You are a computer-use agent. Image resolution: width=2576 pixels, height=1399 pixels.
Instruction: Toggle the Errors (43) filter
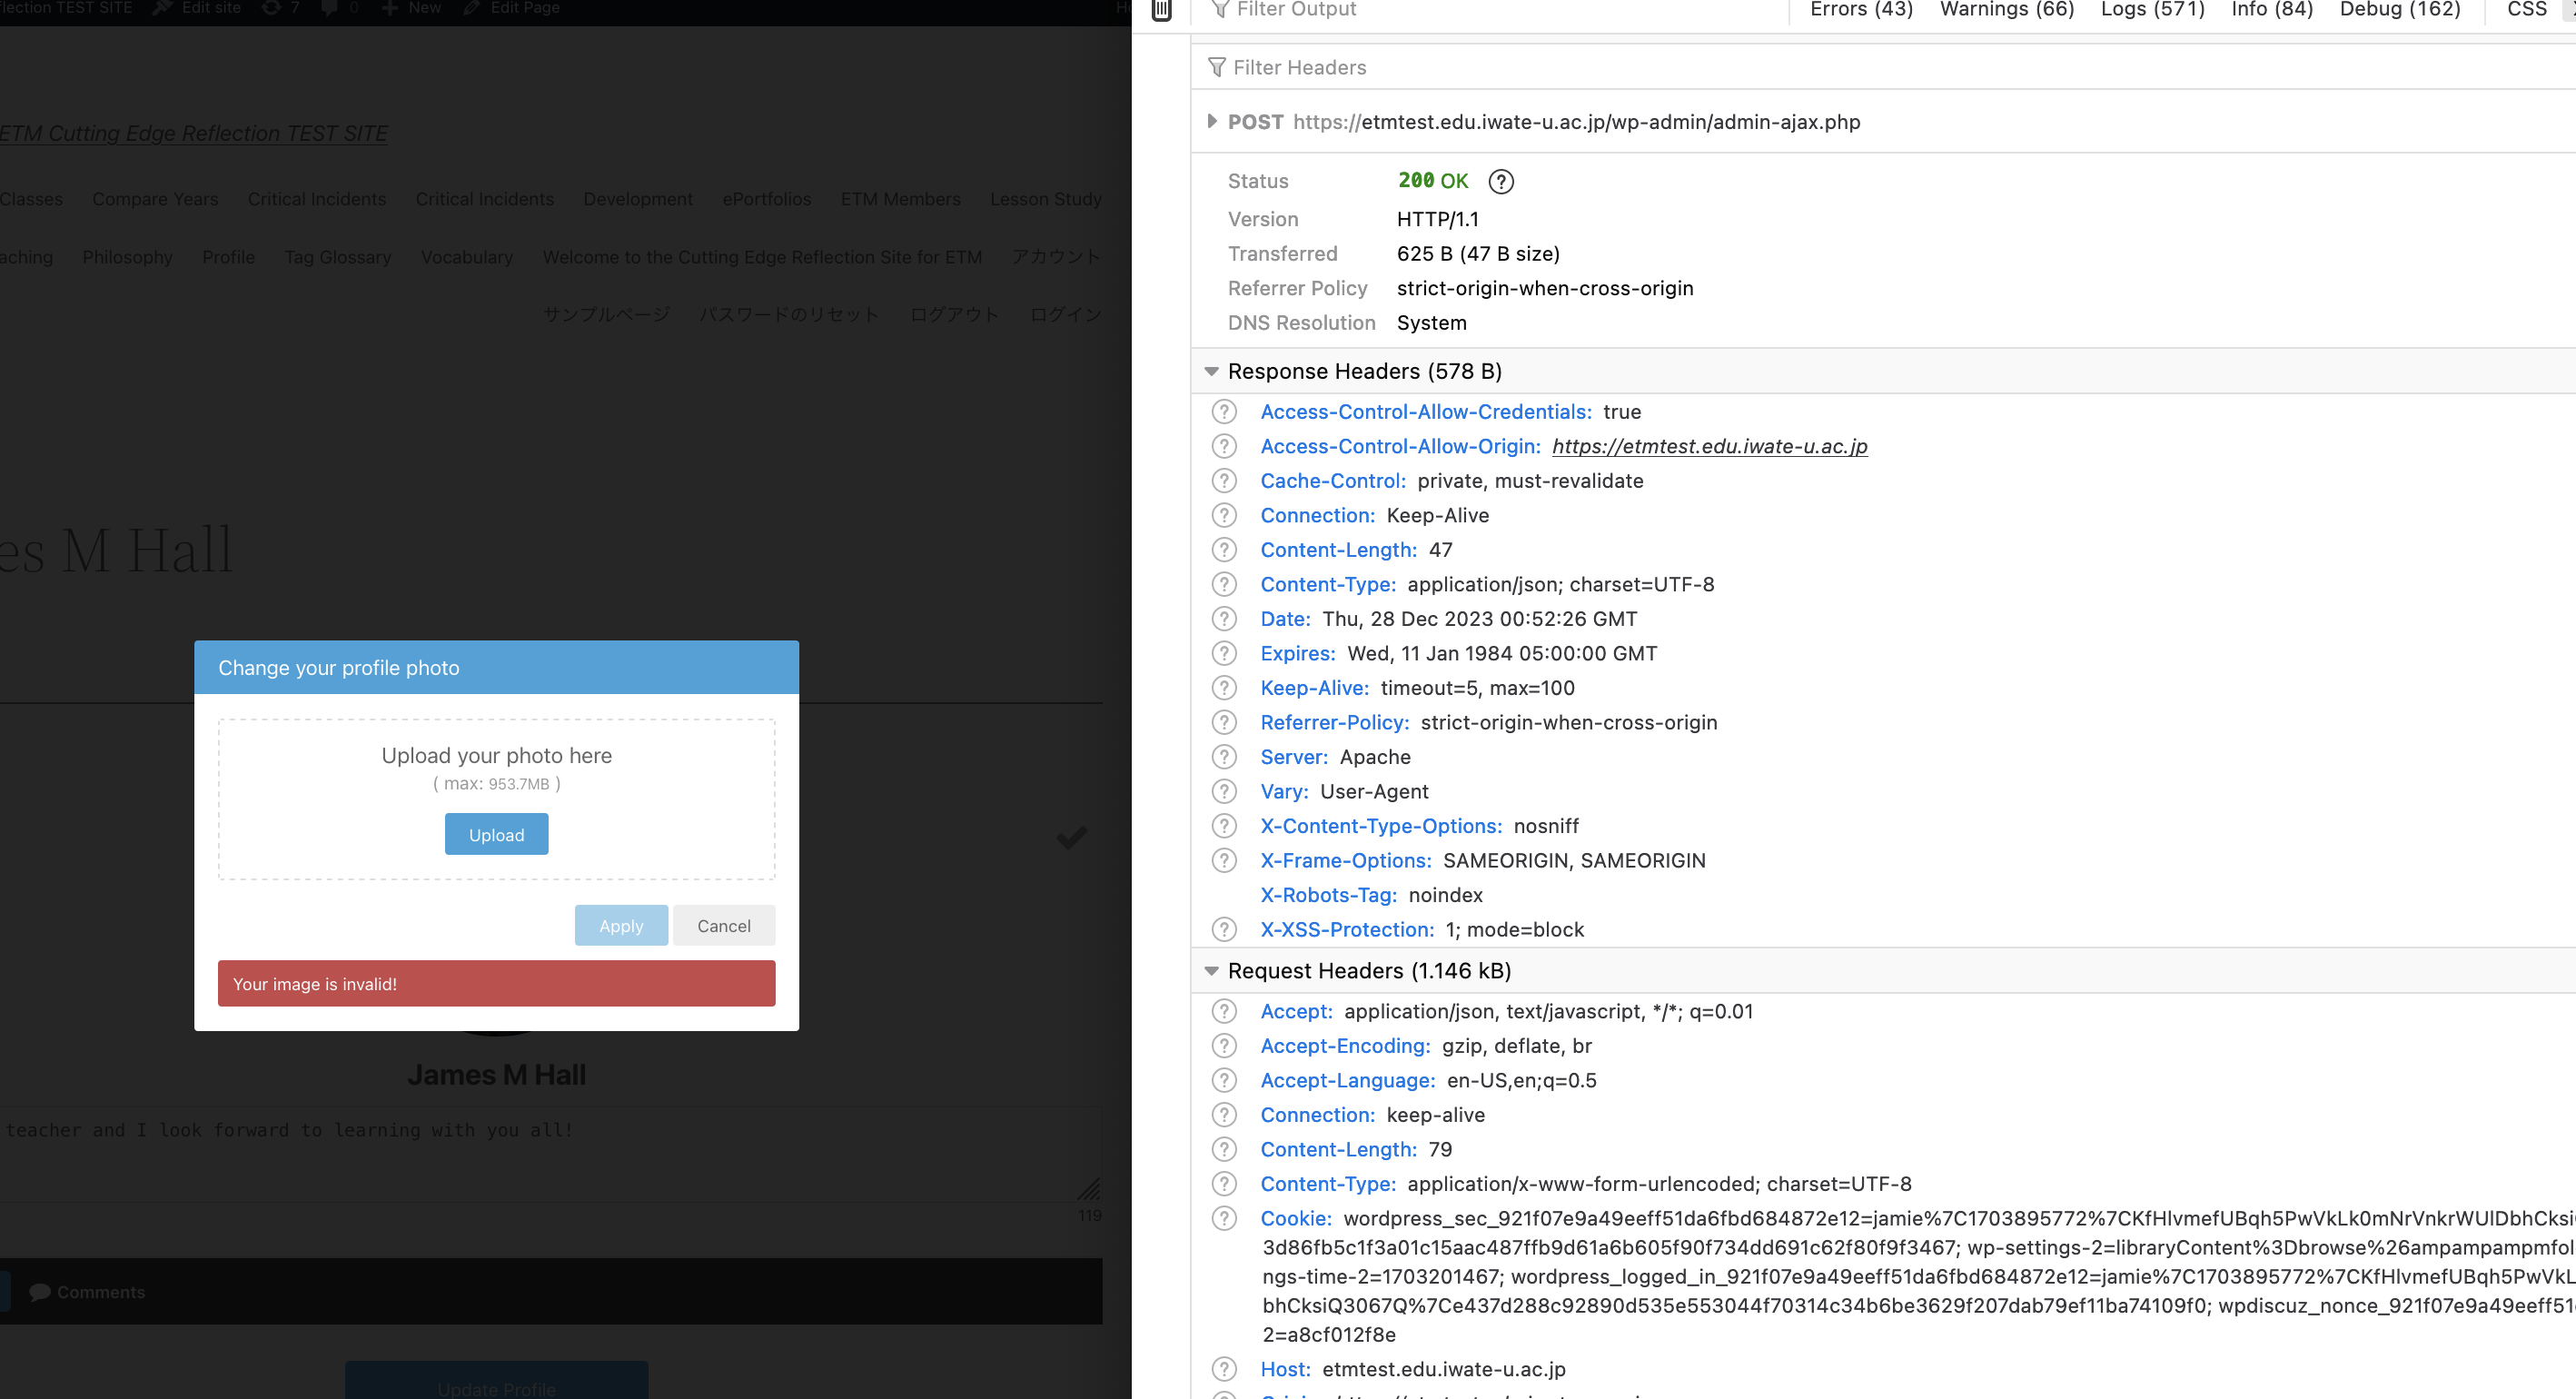(1860, 10)
